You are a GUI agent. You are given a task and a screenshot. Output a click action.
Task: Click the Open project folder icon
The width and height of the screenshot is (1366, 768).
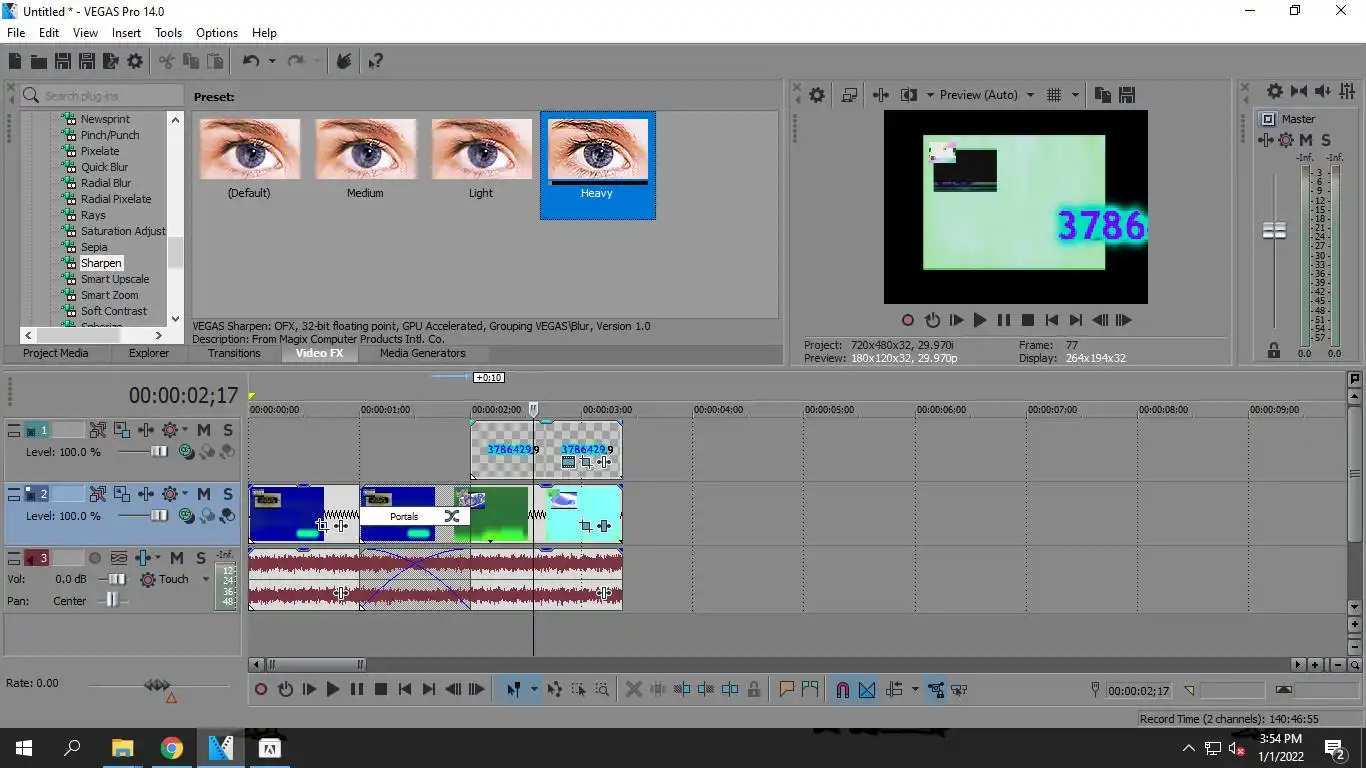tap(39, 62)
